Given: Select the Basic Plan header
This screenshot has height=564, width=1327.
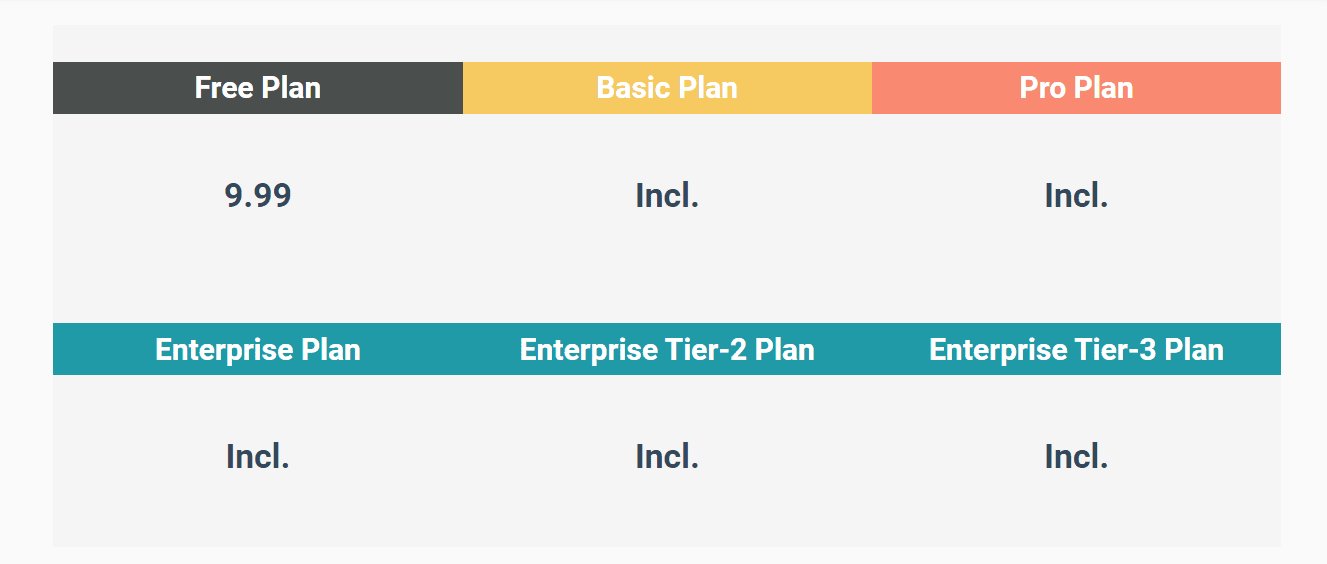Looking at the screenshot, I should pos(667,88).
